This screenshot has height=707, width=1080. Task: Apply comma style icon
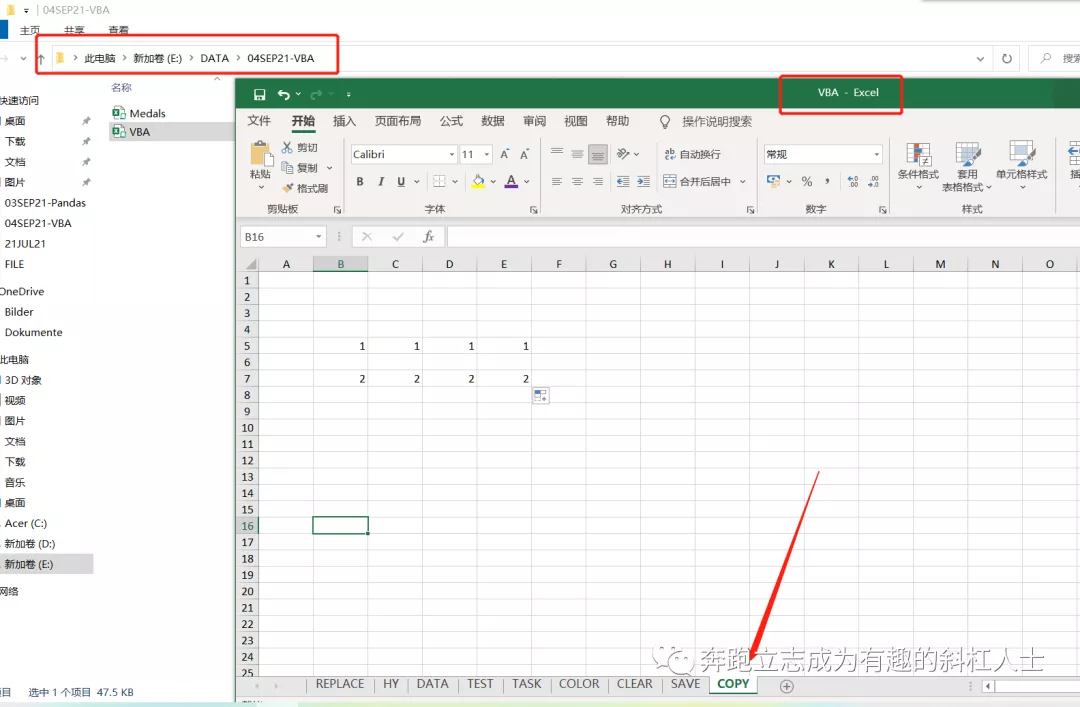pyautogui.click(x=827, y=181)
